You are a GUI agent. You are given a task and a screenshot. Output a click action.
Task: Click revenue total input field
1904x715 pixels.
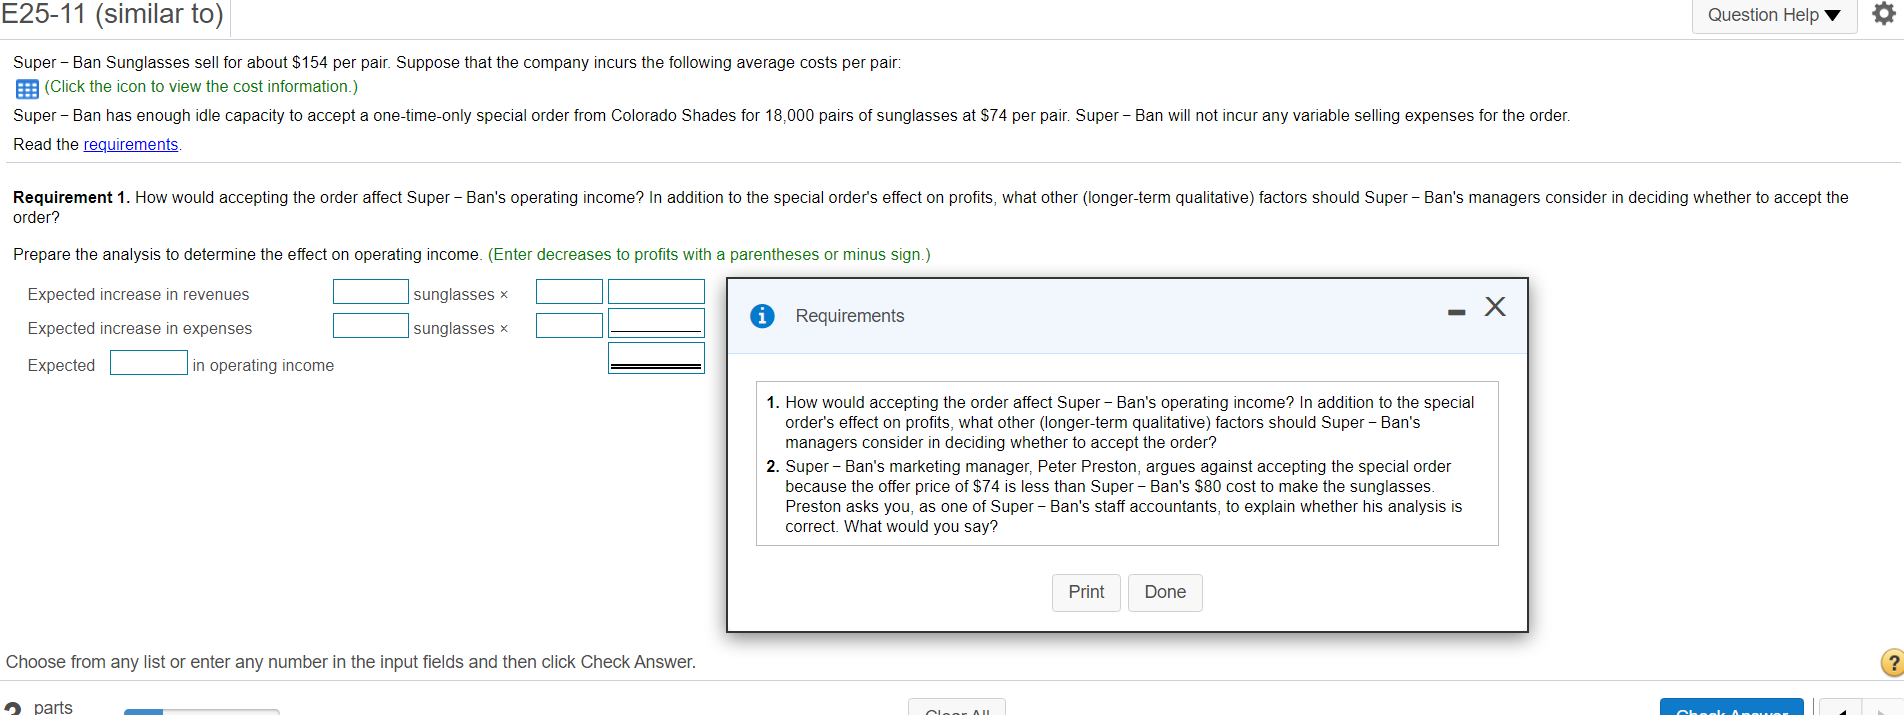pos(656,292)
